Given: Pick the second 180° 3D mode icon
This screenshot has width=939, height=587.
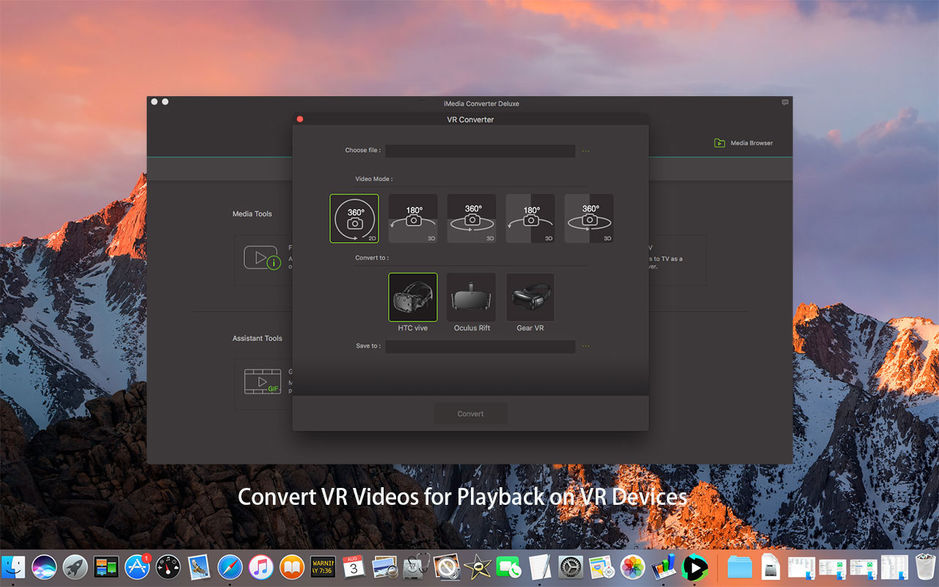Looking at the screenshot, I should (x=530, y=218).
